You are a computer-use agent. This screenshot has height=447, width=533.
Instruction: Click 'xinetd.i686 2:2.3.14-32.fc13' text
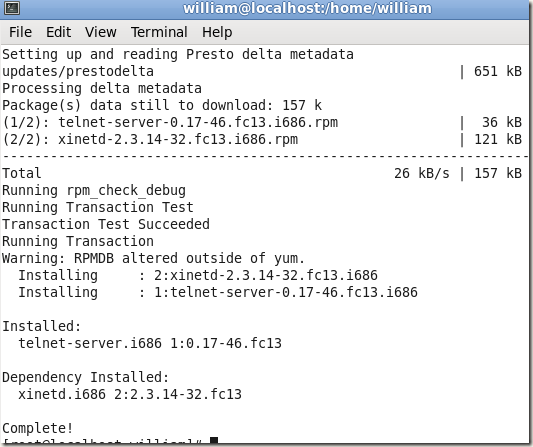[130, 394]
